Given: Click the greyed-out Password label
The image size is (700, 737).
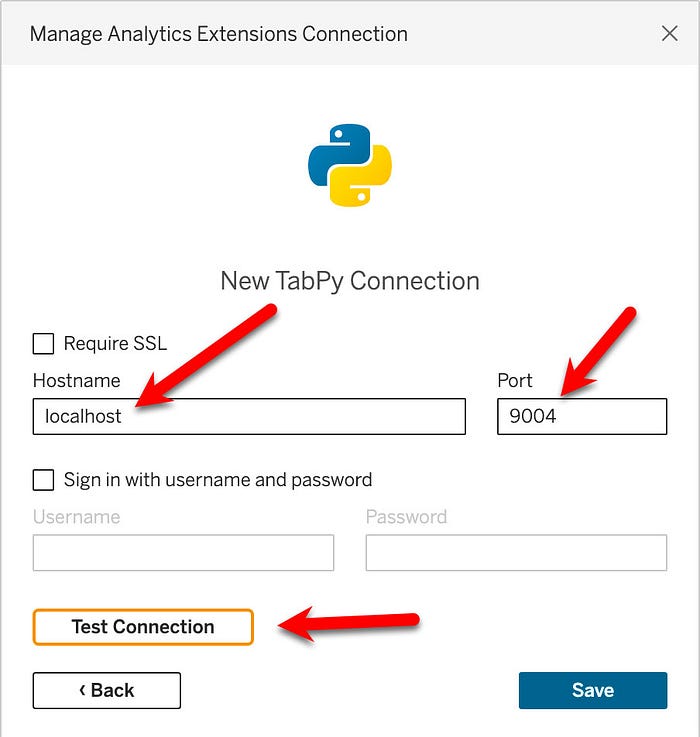Looking at the screenshot, I should click(x=406, y=517).
